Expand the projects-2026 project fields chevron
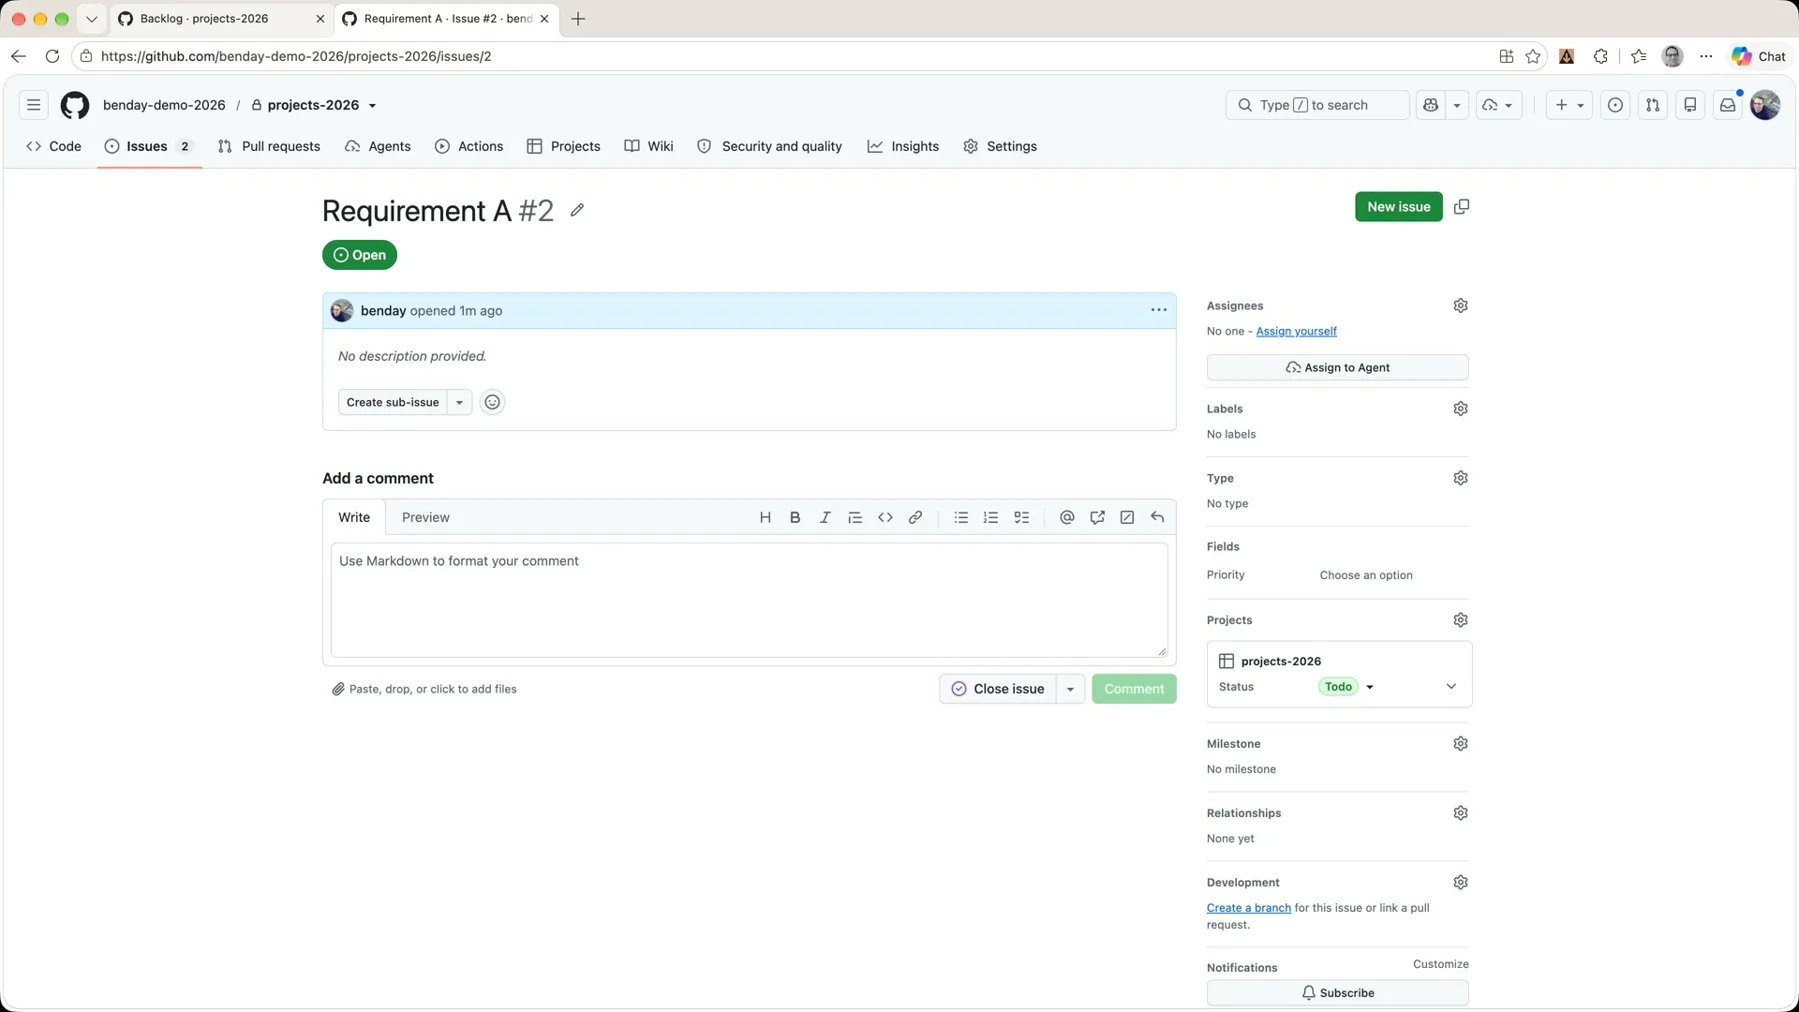The height and width of the screenshot is (1012, 1799). (1451, 687)
